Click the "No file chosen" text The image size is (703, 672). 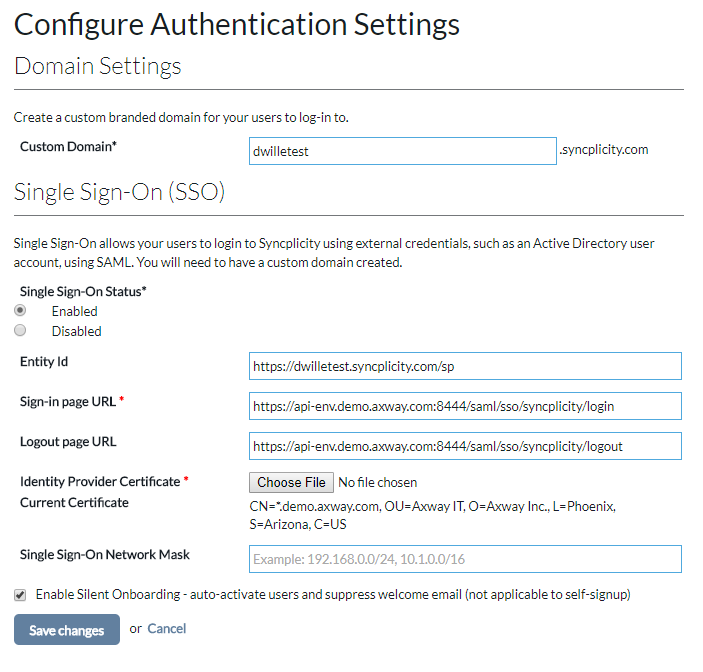coord(378,482)
